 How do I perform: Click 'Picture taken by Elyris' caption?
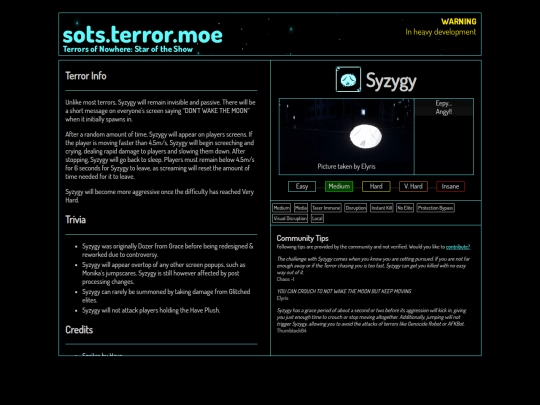click(x=346, y=167)
